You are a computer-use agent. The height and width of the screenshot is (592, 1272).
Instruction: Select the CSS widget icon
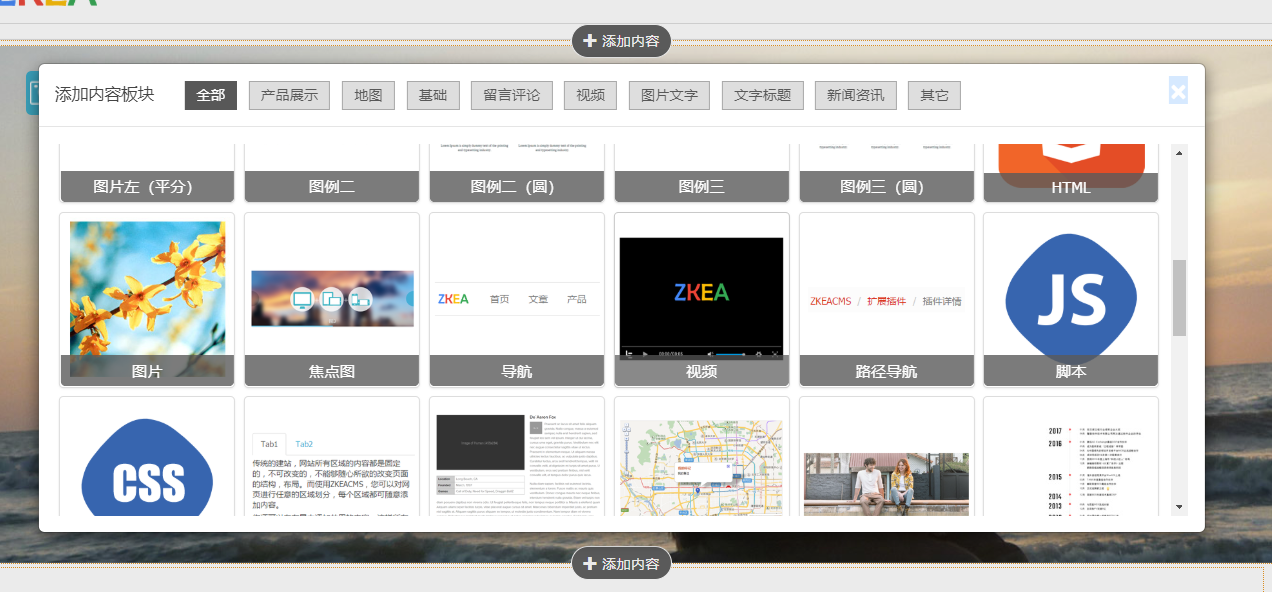pos(147,457)
